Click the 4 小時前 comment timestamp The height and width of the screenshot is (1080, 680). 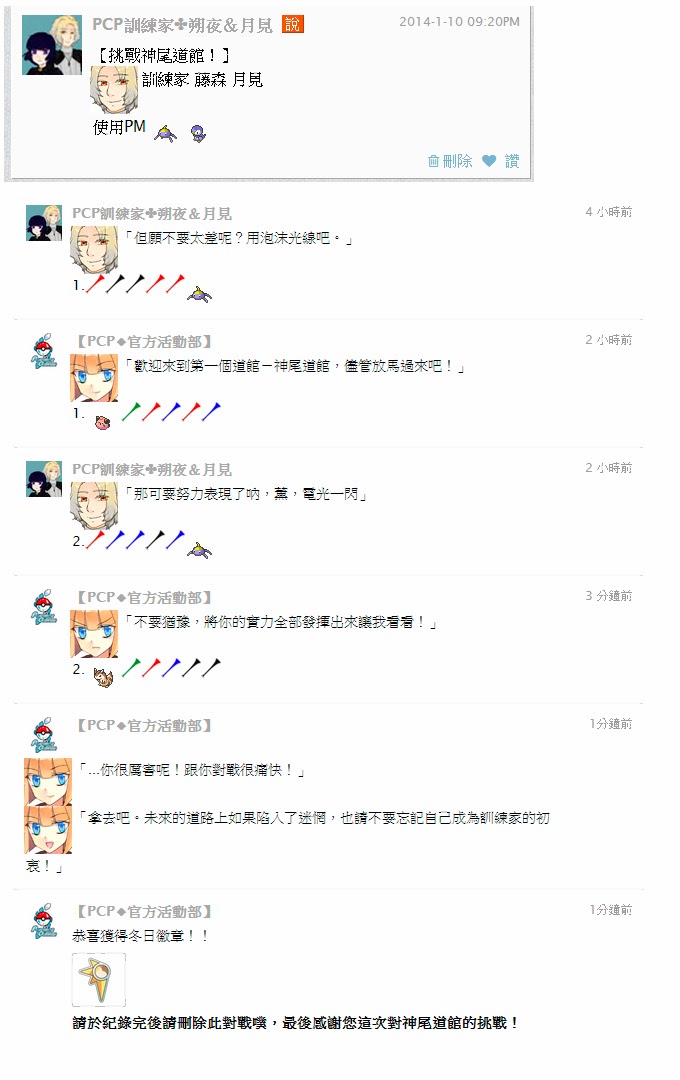[x=608, y=211]
